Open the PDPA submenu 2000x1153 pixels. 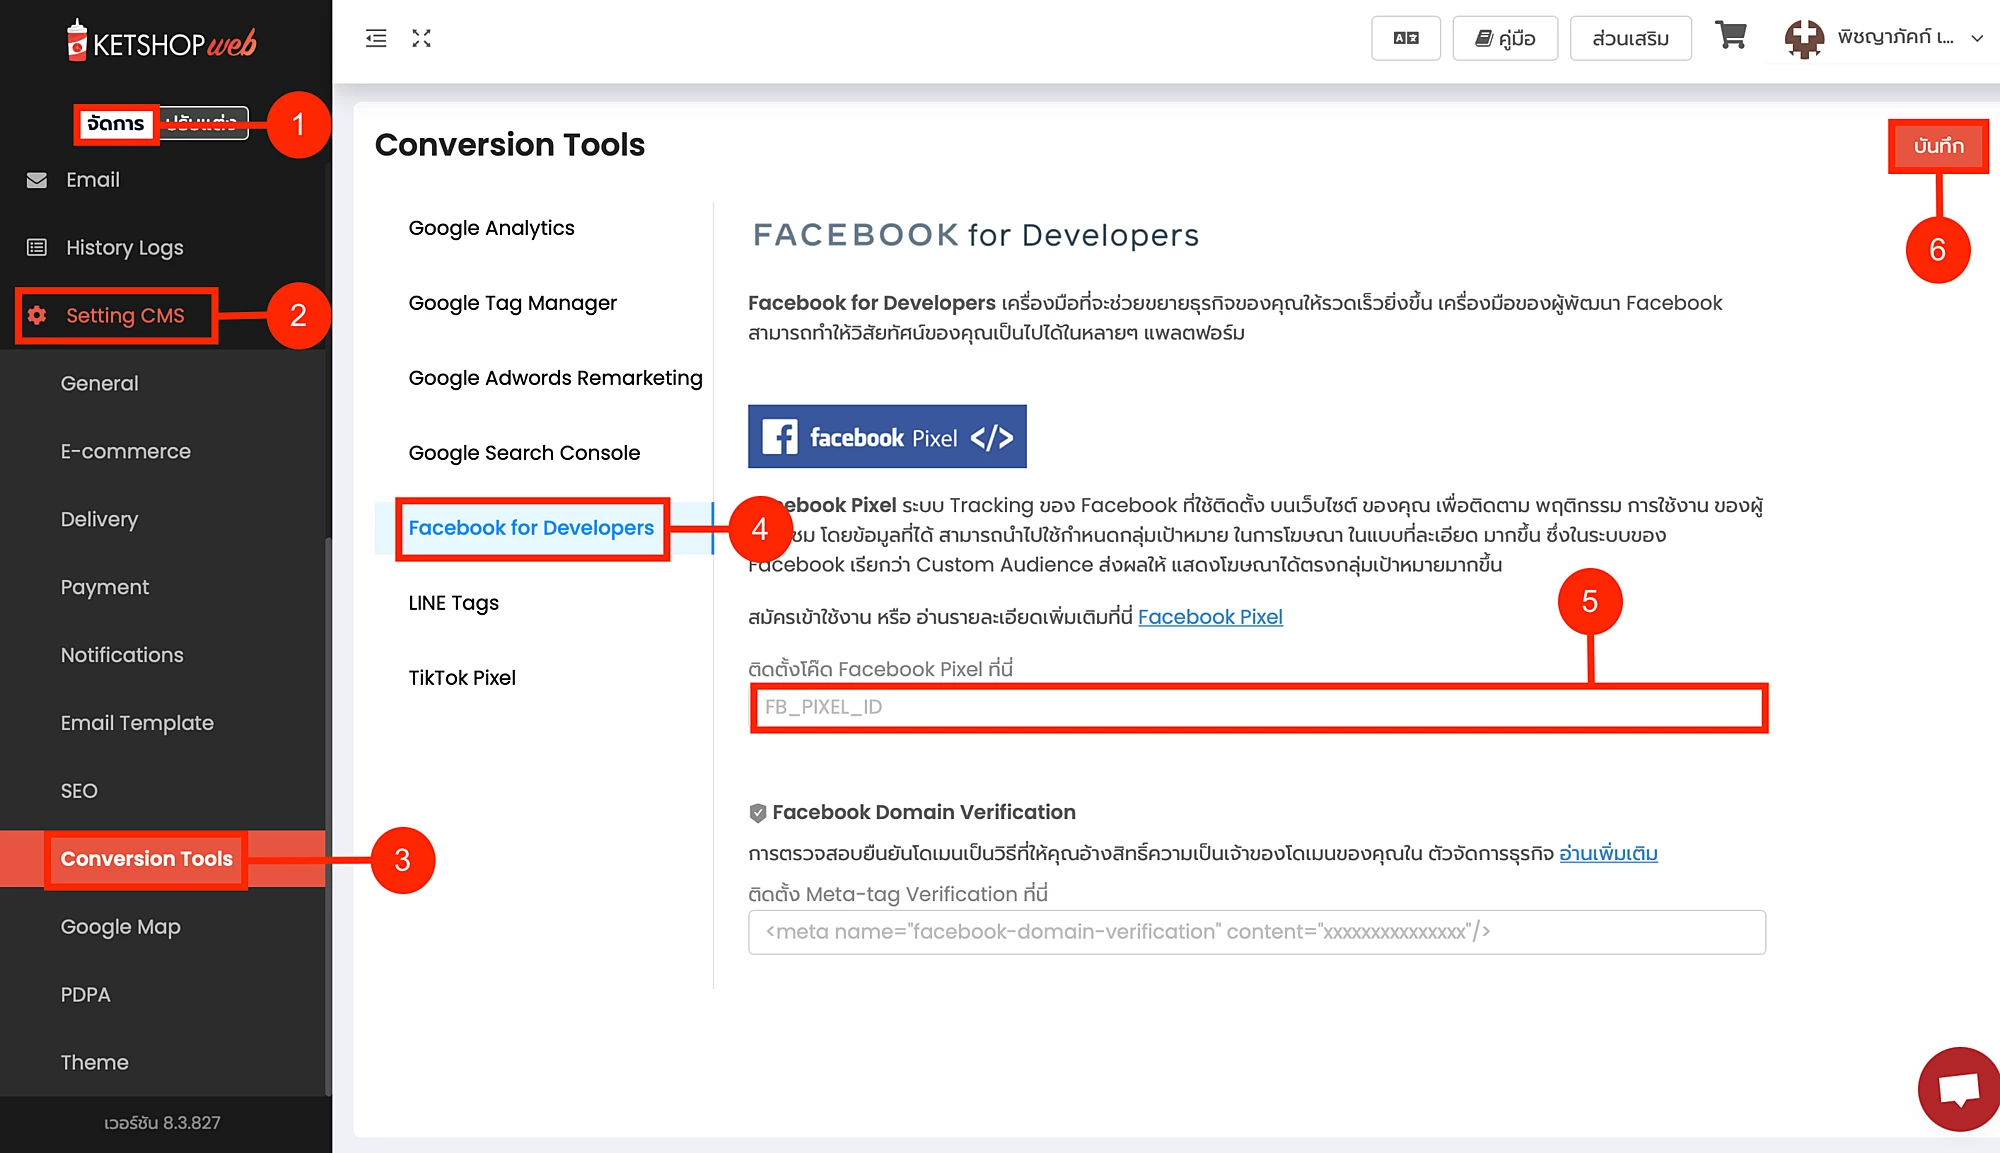coord(85,995)
